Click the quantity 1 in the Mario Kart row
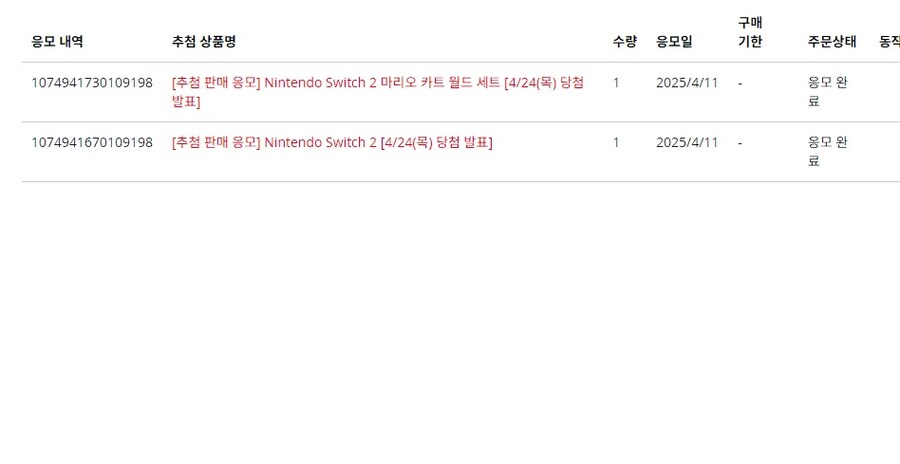The image size is (900, 464). tap(616, 83)
